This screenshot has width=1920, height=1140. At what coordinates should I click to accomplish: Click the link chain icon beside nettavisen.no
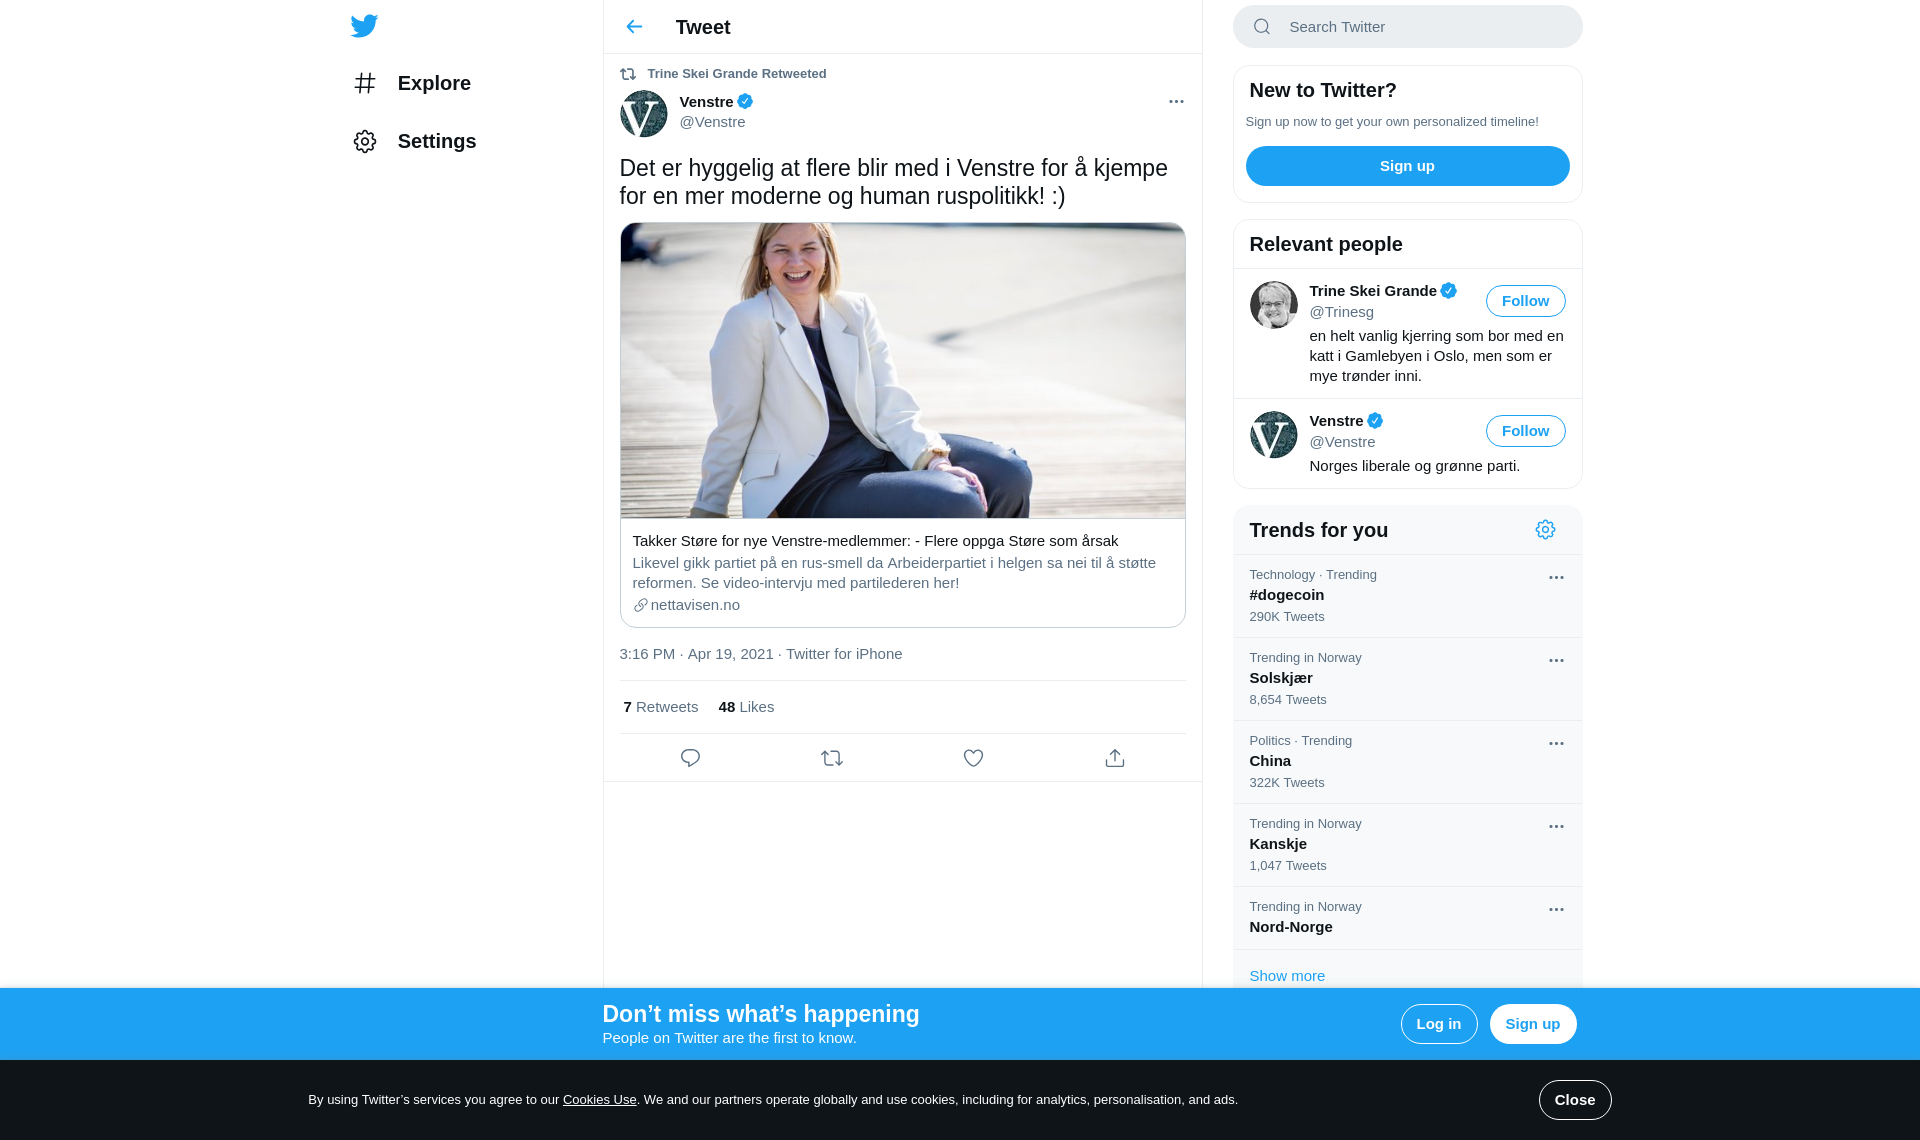coord(641,605)
